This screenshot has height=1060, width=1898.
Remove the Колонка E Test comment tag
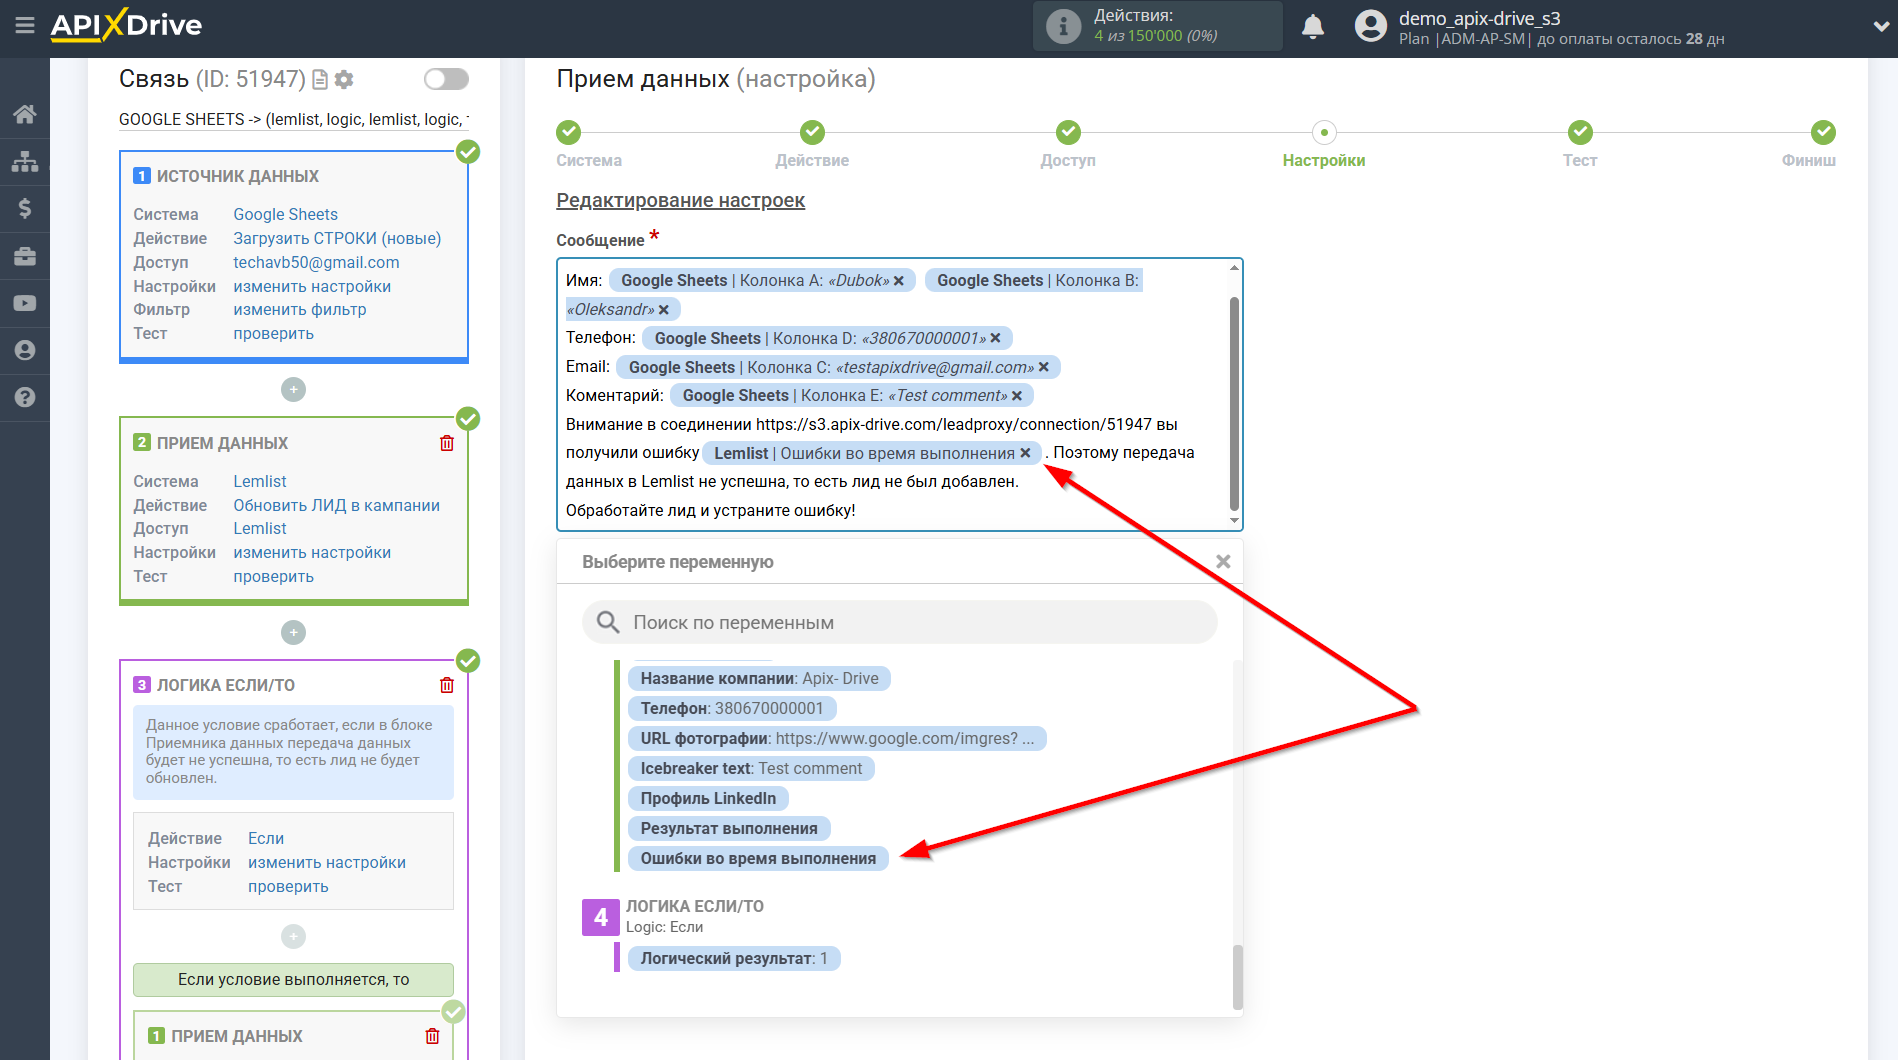coord(1017,396)
